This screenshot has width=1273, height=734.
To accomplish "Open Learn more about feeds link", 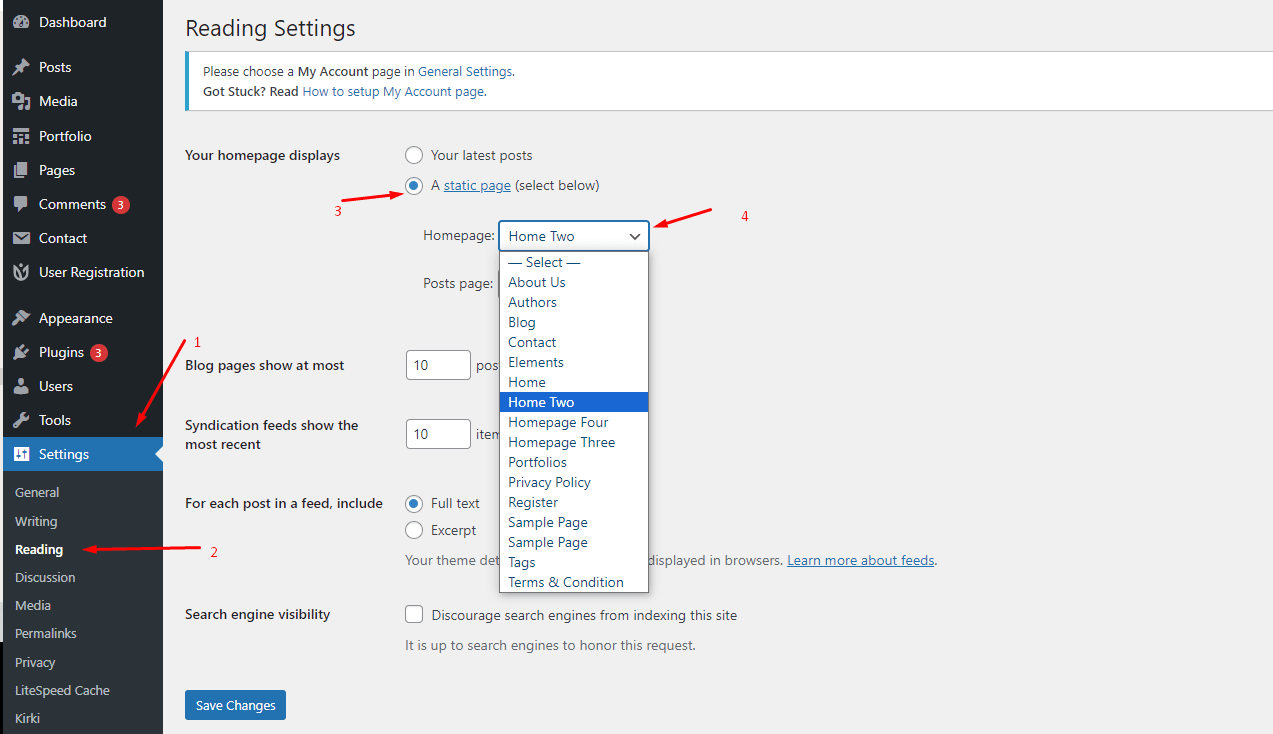I will (x=861, y=560).
